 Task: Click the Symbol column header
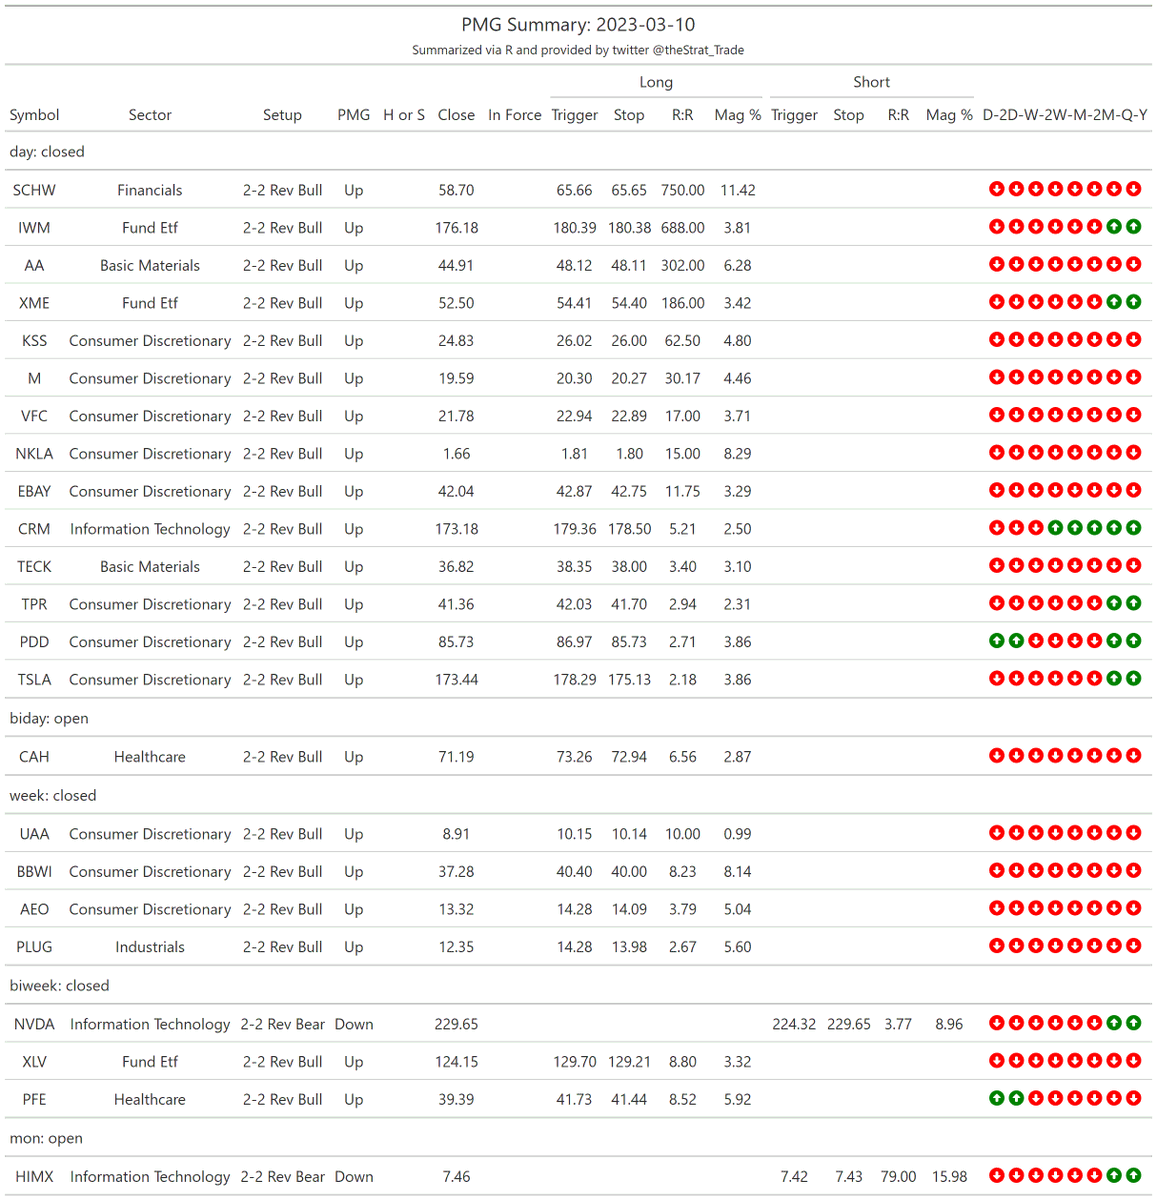pyautogui.click(x=34, y=115)
